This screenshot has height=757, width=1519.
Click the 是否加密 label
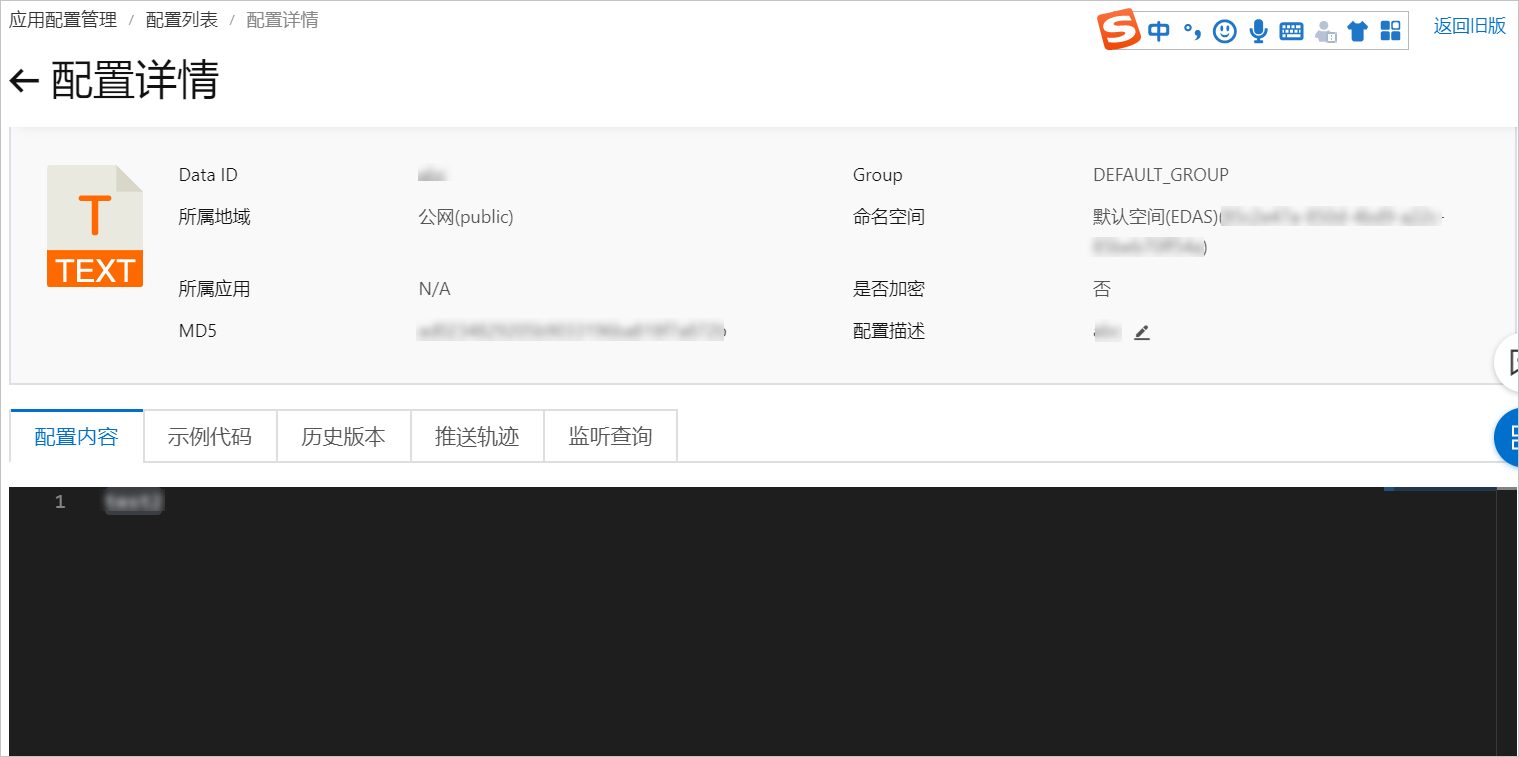pos(889,289)
